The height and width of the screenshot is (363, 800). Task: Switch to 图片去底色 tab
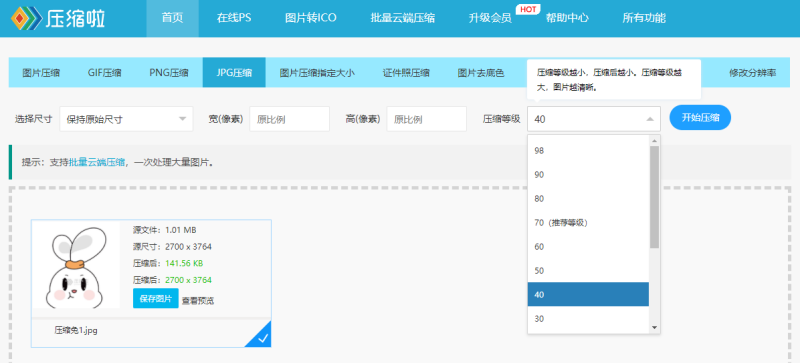click(x=481, y=72)
